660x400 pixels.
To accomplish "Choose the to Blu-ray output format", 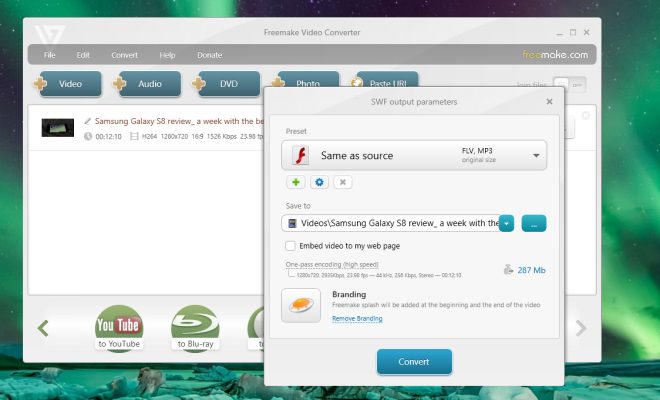I will point(195,328).
